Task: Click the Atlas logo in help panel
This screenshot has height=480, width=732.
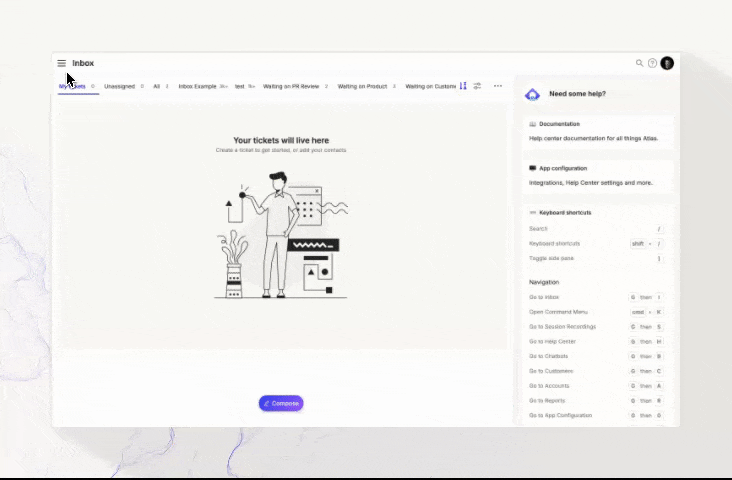Action: pos(533,94)
